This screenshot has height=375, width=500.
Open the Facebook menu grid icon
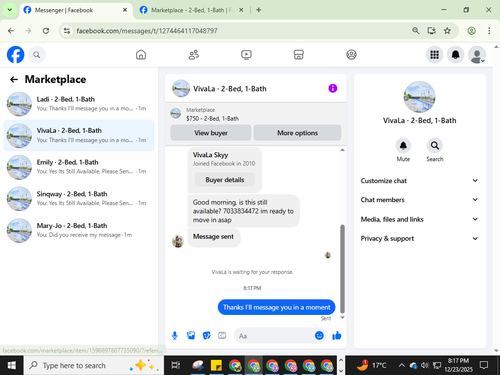tap(434, 55)
